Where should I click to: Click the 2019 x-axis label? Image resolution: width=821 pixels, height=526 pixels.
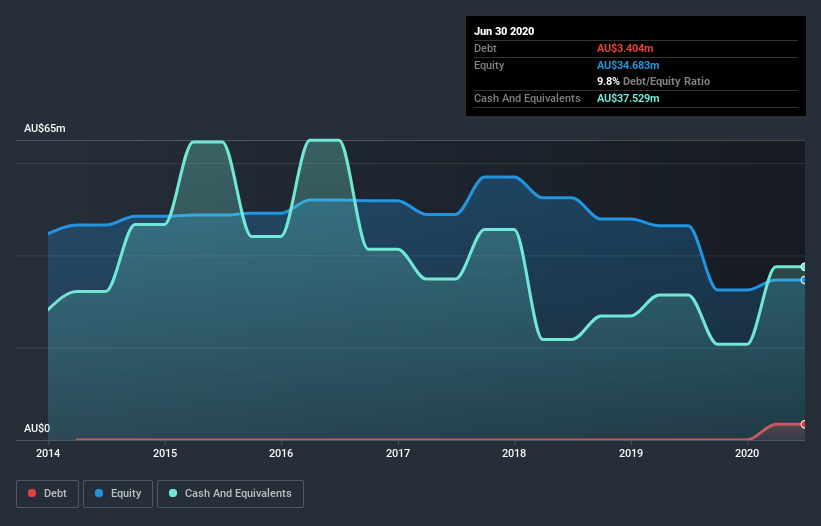point(631,453)
